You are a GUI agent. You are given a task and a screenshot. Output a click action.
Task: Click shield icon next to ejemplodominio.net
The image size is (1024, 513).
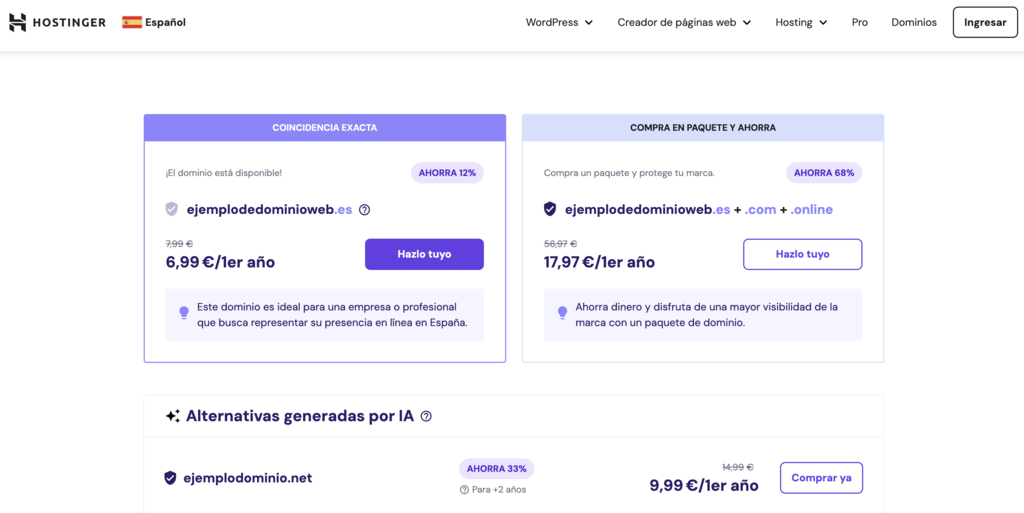pos(170,478)
